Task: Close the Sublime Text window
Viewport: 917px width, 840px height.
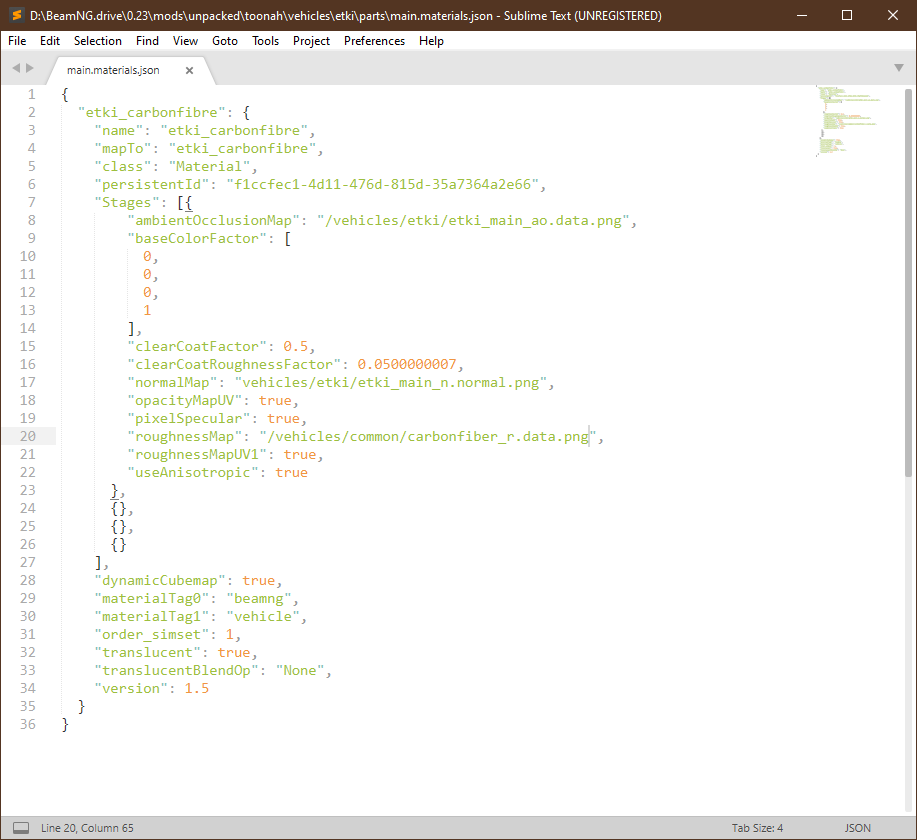Action: pyautogui.click(x=892, y=15)
